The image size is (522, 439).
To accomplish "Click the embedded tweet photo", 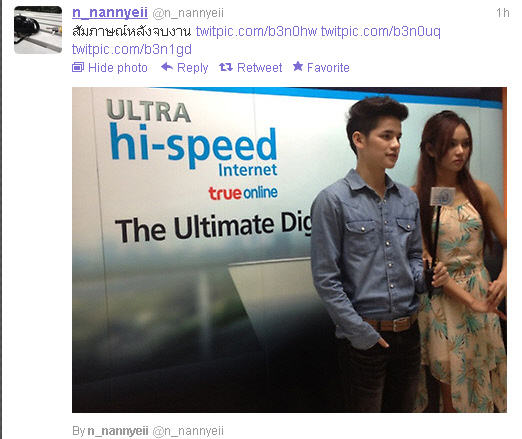I will (x=289, y=250).
